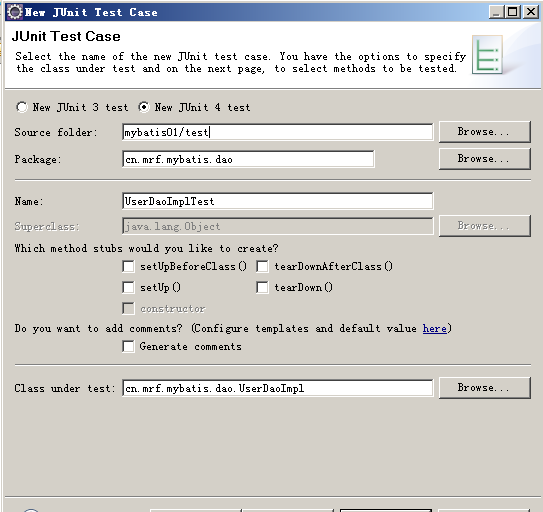This screenshot has height=512, width=543.
Task: Click the Package field with cn.mrf.mybatis.dao
Action: click(248, 159)
